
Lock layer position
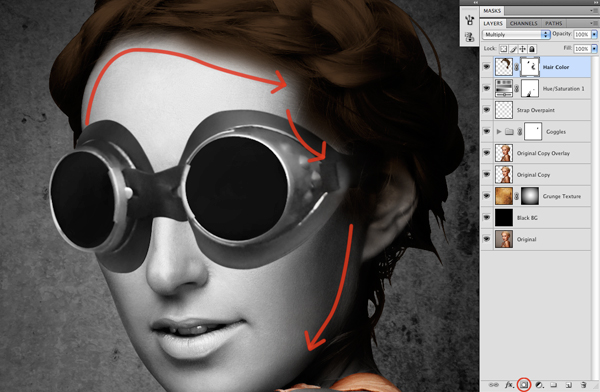[523, 49]
